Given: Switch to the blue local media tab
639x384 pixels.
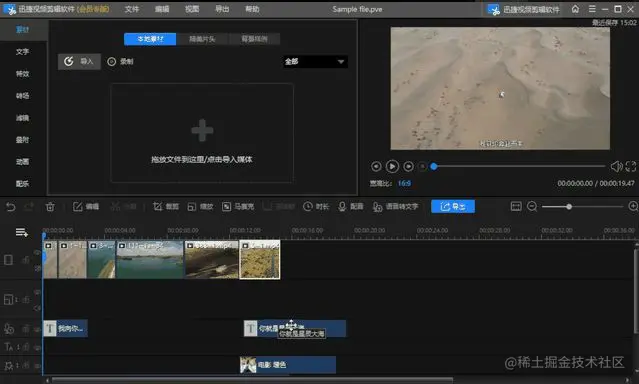Looking at the screenshot, I should click(x=150, y=39).
